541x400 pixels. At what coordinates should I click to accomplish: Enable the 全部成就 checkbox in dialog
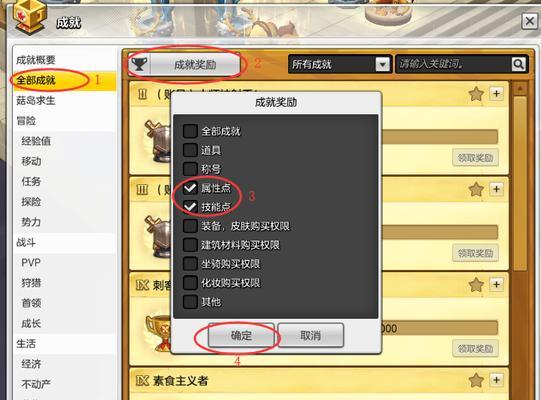190,131
